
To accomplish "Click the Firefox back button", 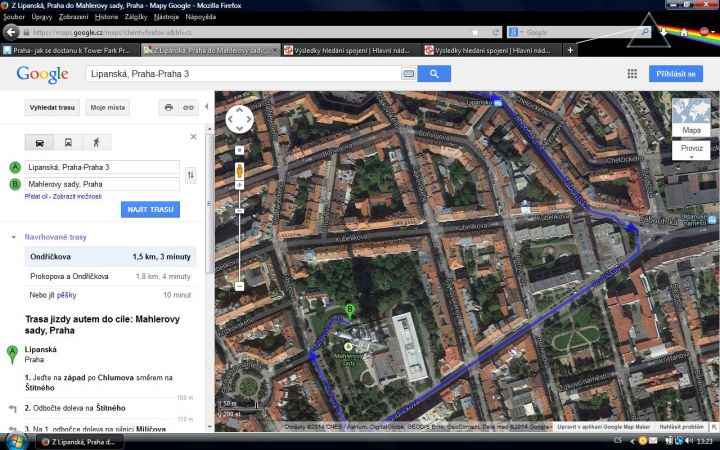I will click(x=11, y=32).
